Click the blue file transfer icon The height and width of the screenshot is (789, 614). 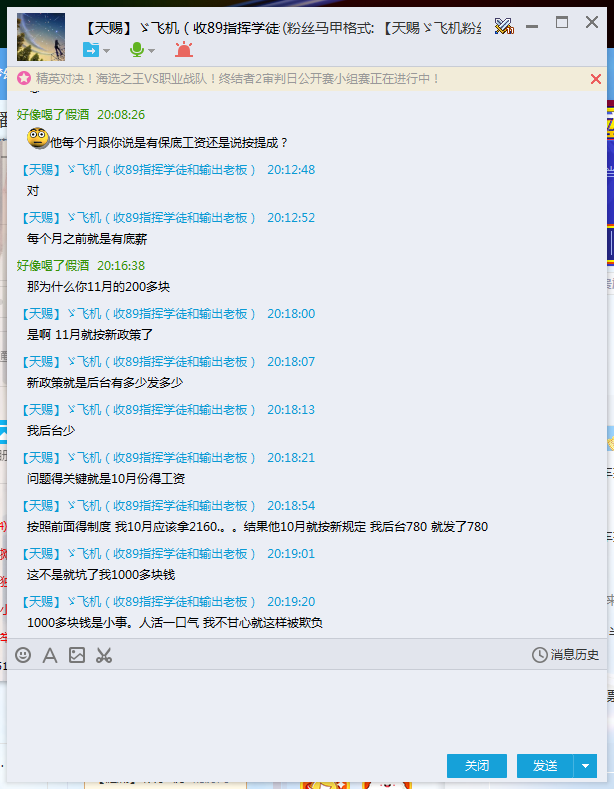(91, 50)
